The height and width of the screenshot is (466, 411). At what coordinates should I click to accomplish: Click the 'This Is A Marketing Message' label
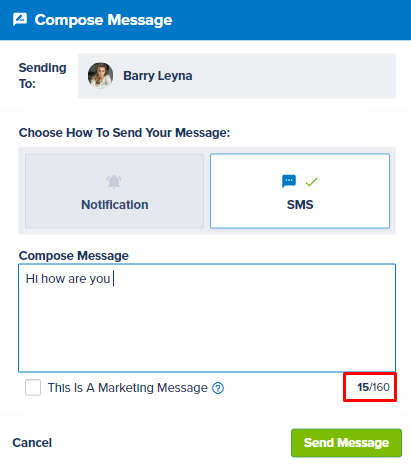click(128, 388)
